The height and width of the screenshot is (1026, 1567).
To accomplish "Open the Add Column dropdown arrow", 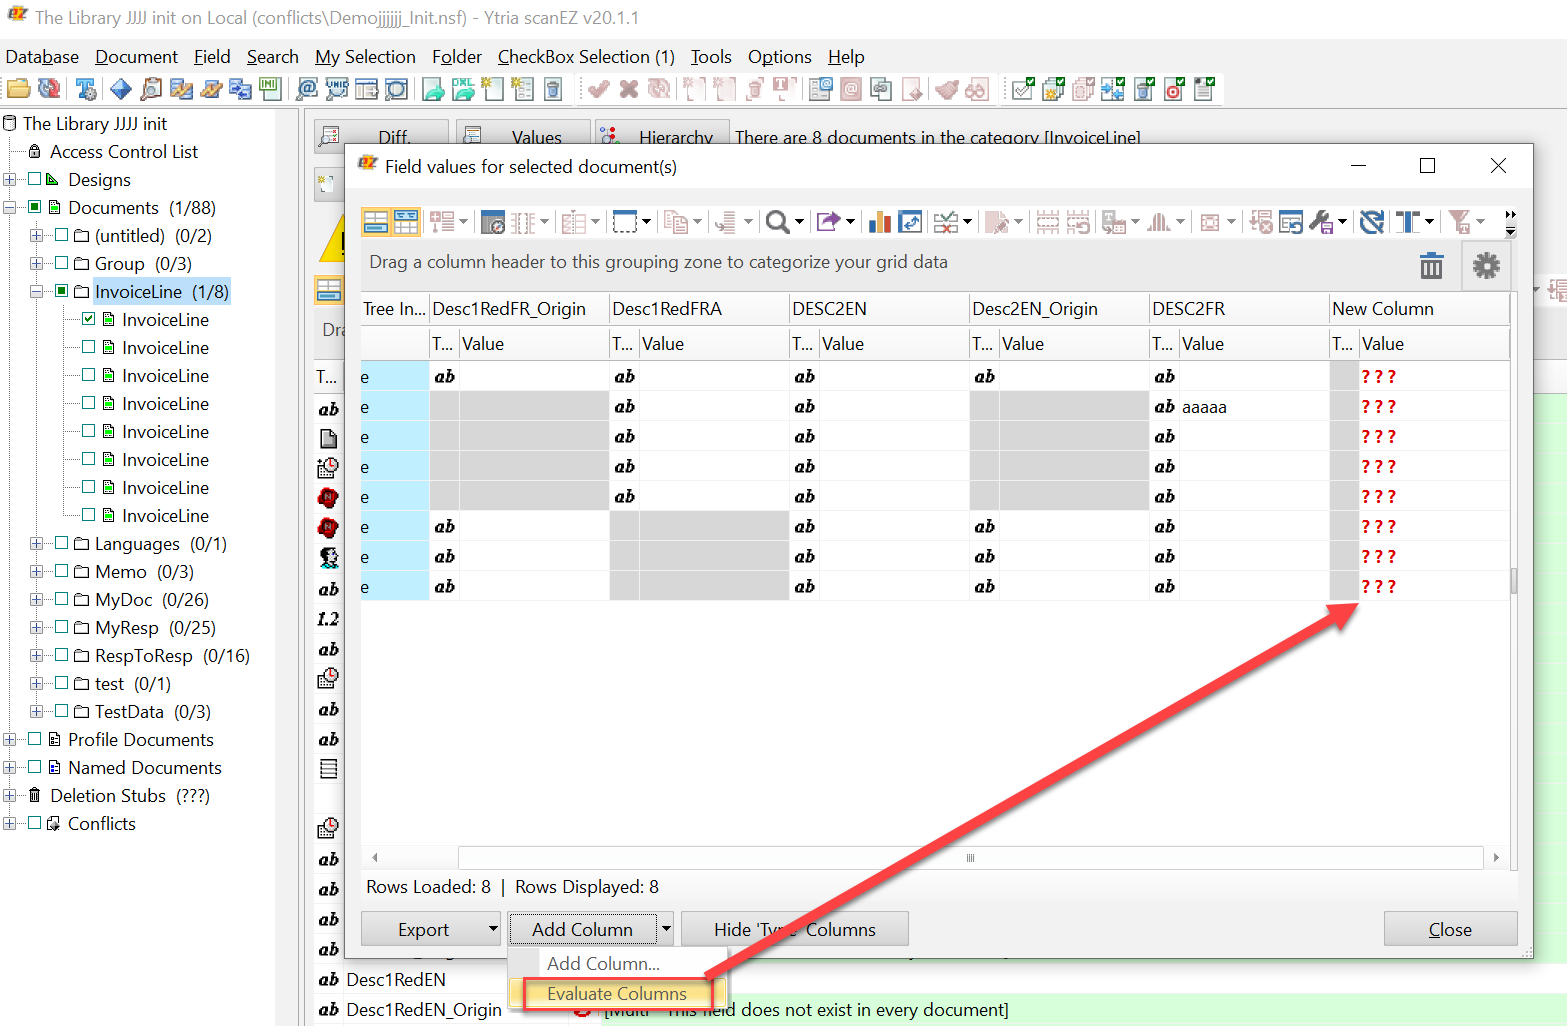I will pyautogui.click(x=666, y=929).
